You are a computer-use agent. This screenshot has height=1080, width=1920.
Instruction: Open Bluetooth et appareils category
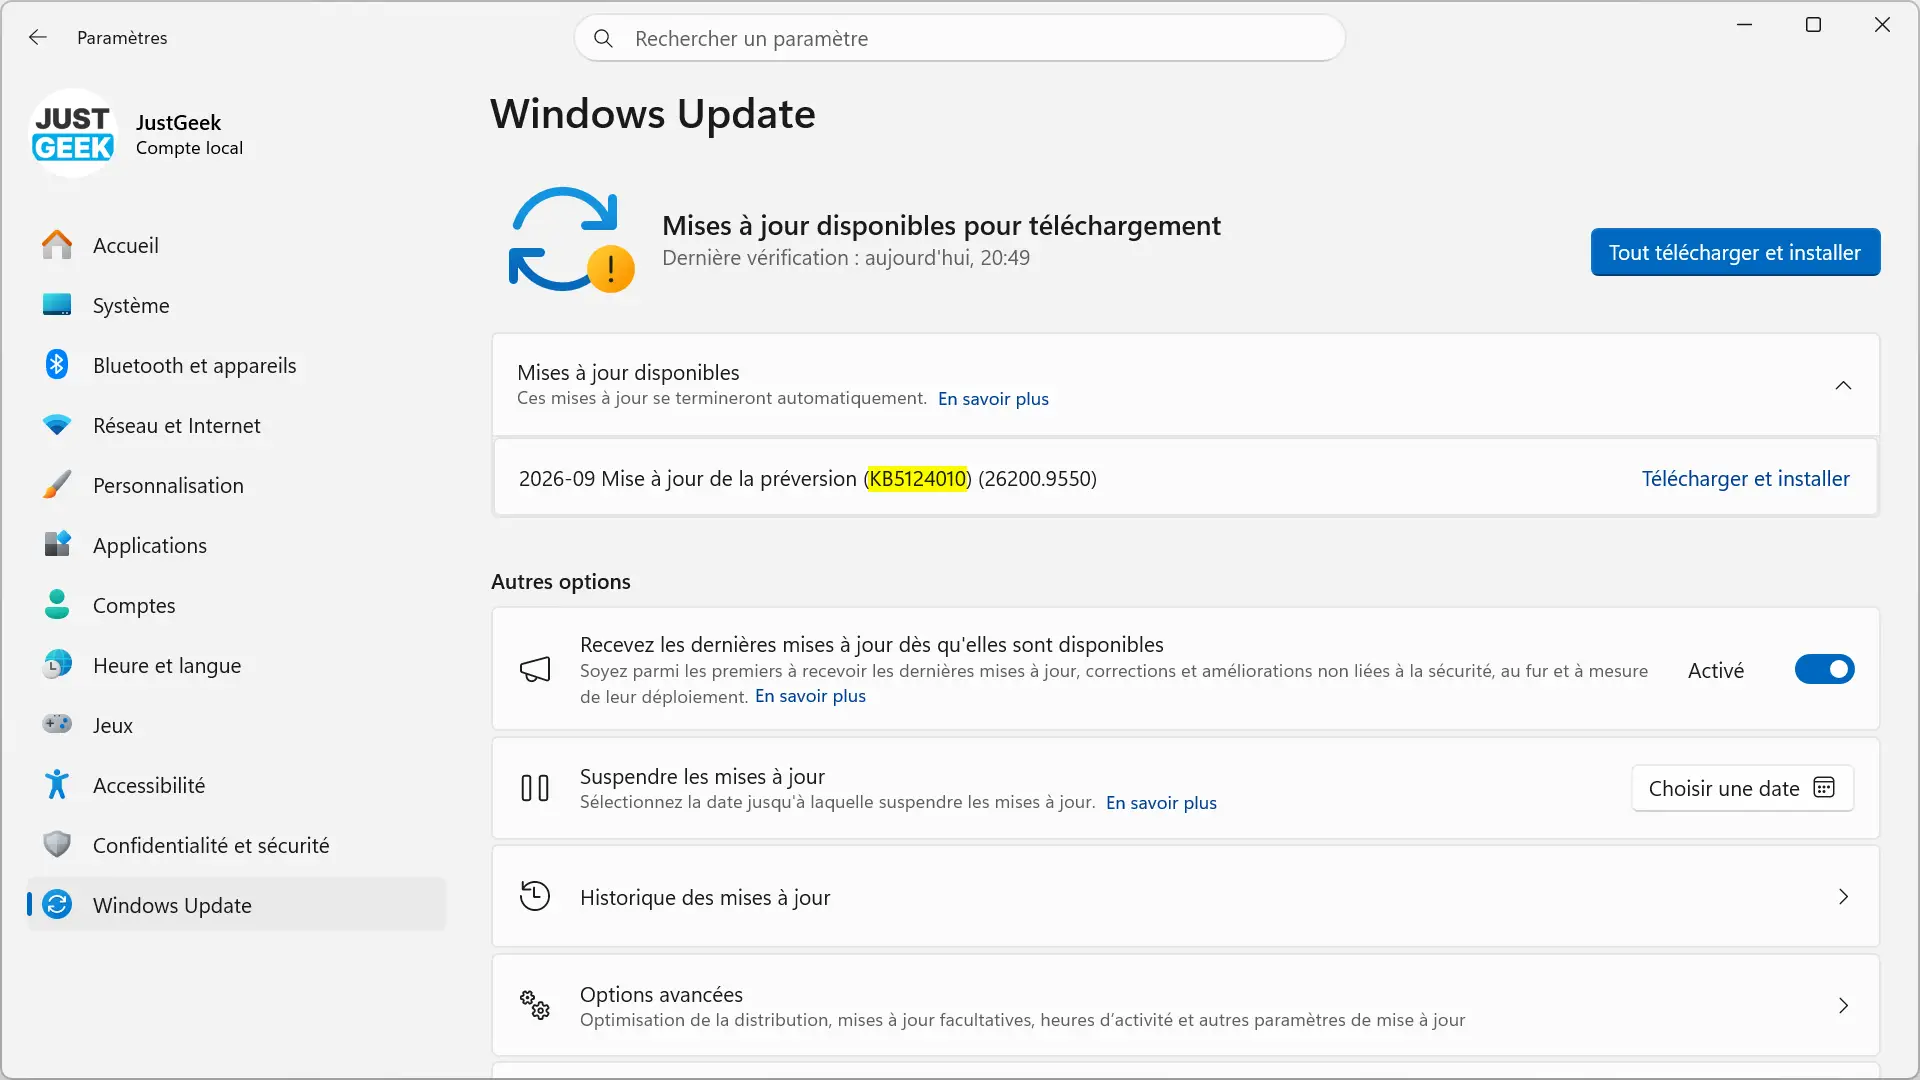(x=236, y=365)
